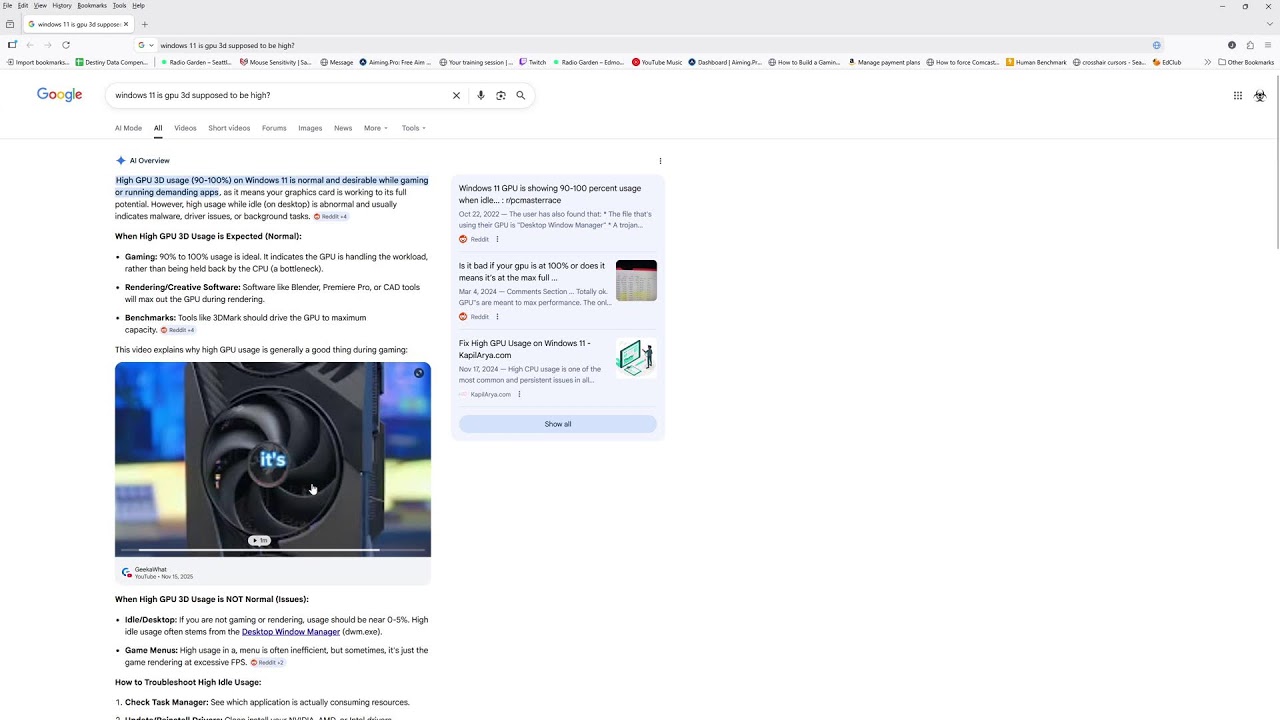Open the YouTube Music bookmark

pyautogui.click(x=657, y=62)
